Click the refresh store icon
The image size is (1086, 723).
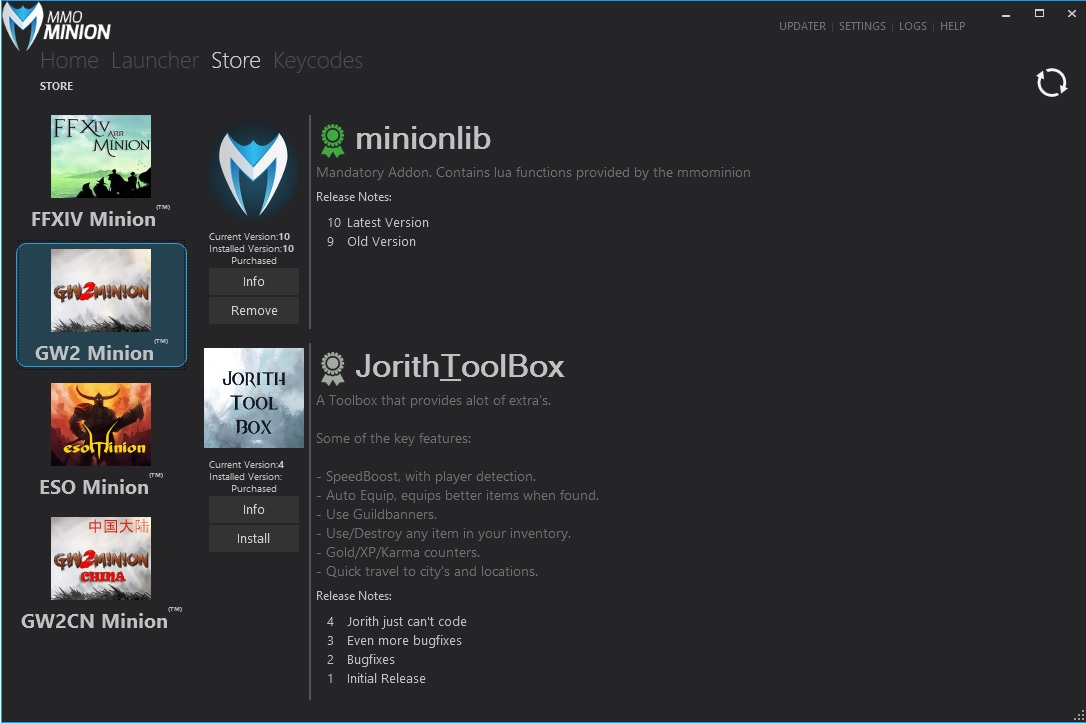coord(1051,83)
